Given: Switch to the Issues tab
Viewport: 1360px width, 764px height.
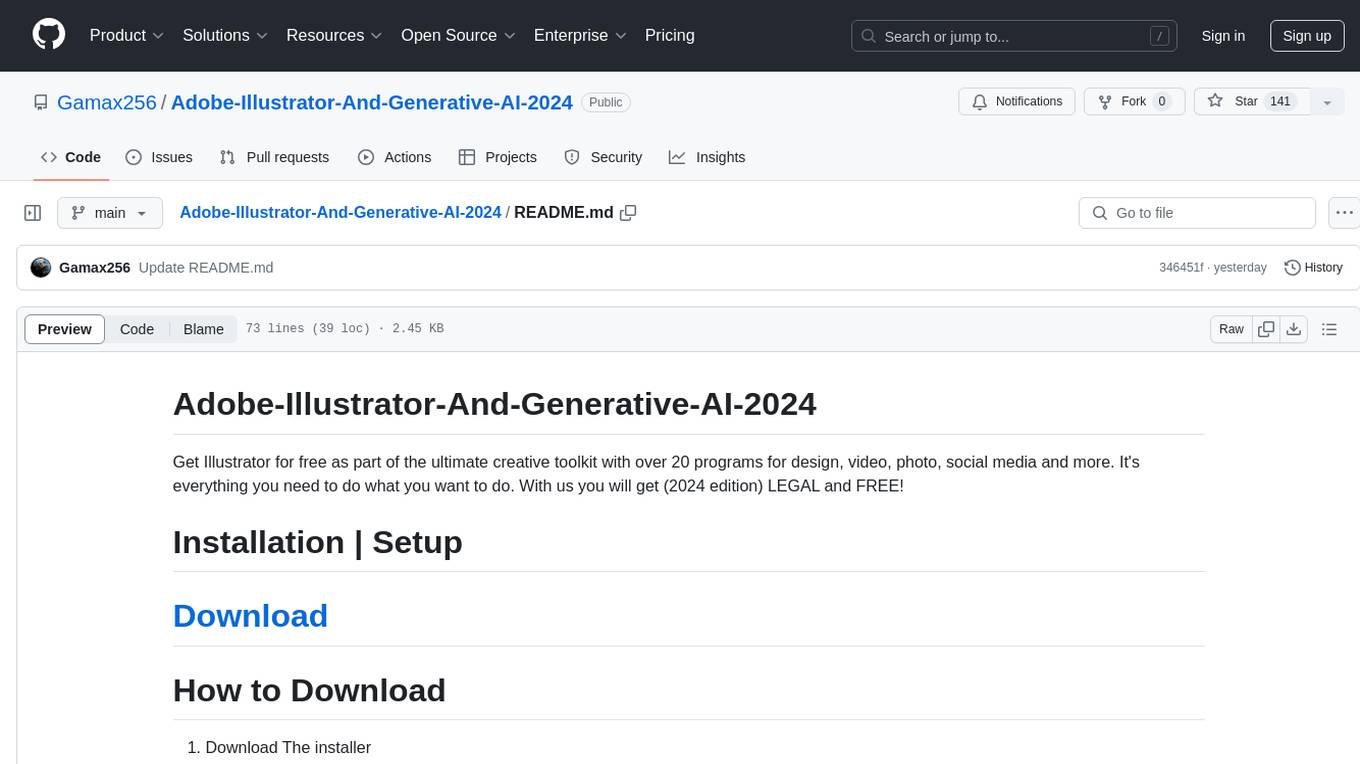Looking at the screenshot, I should pyautogui.click(x=159, y=157).
